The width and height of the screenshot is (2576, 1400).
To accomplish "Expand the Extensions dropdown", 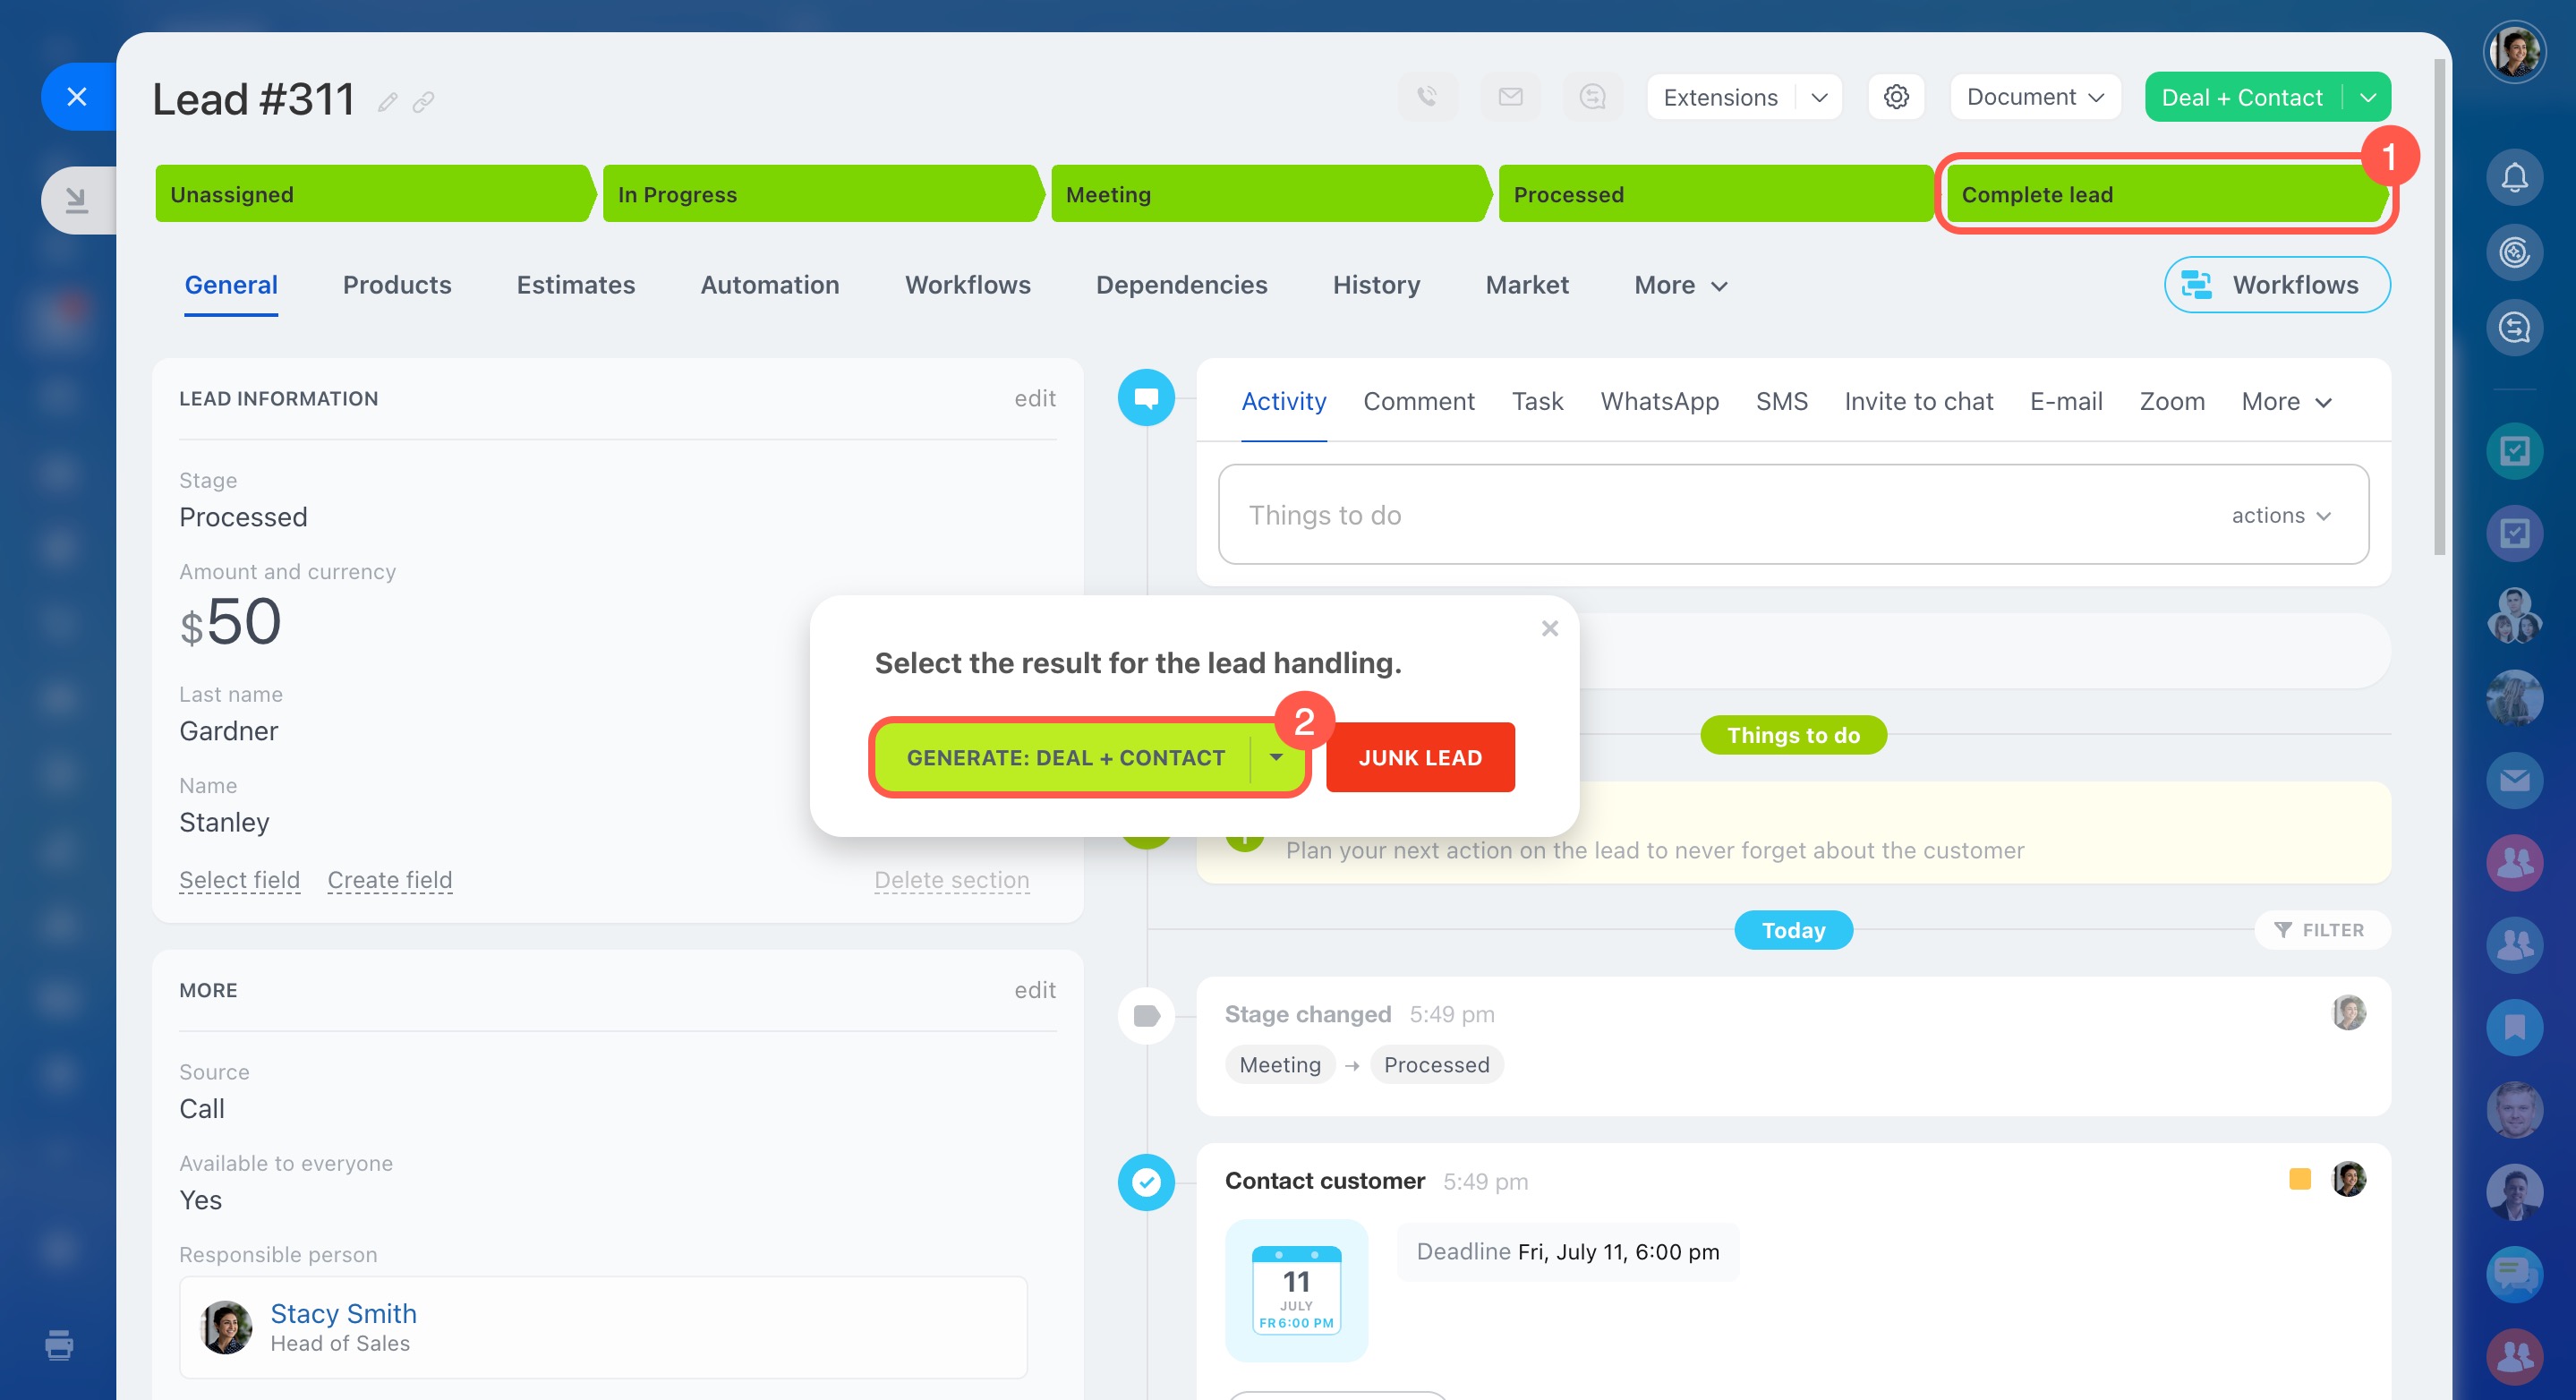I will tap(1818, 97).
